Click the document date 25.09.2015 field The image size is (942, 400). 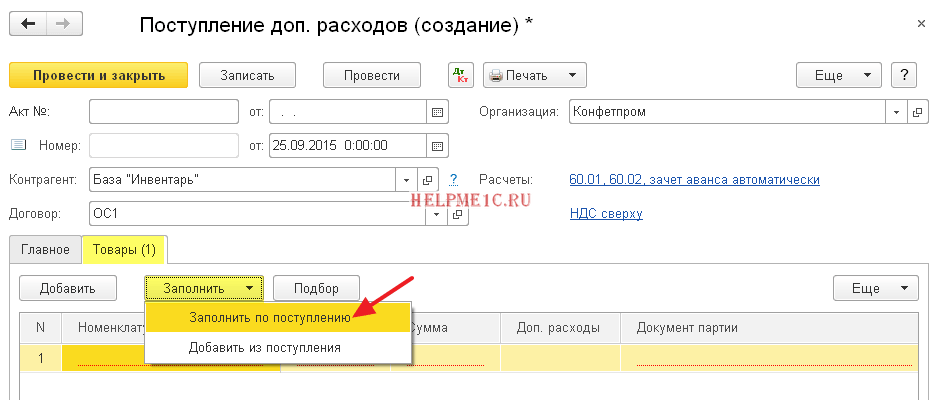coord(348,145)
